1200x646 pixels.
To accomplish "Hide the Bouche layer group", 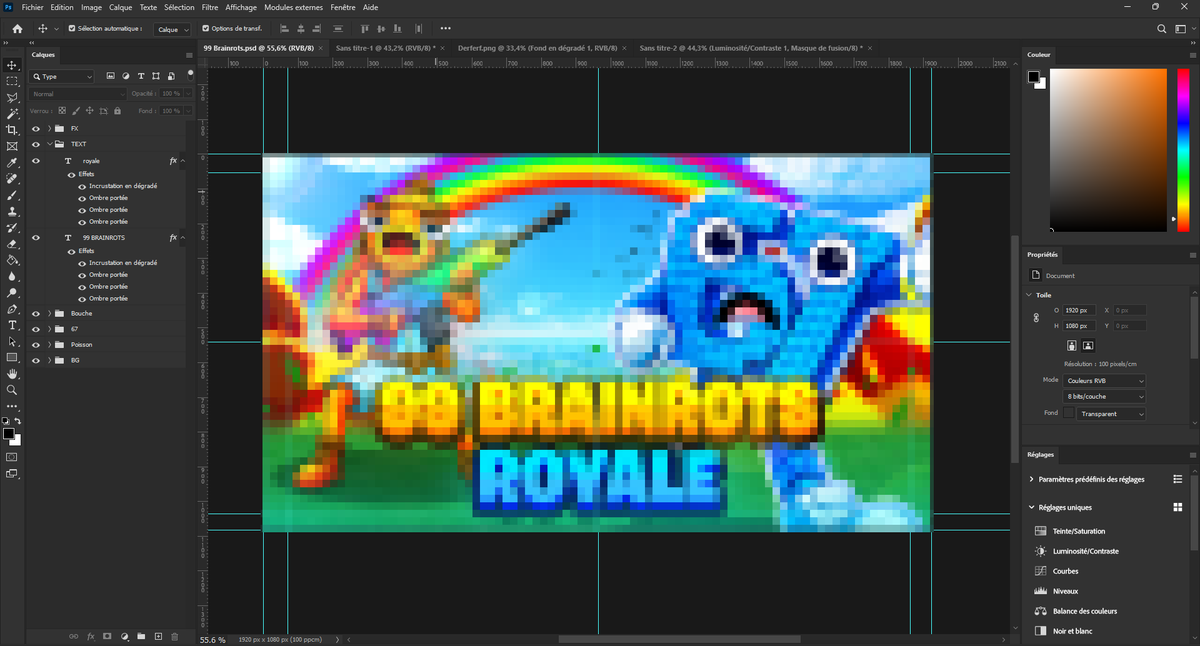I will (36, 313).
